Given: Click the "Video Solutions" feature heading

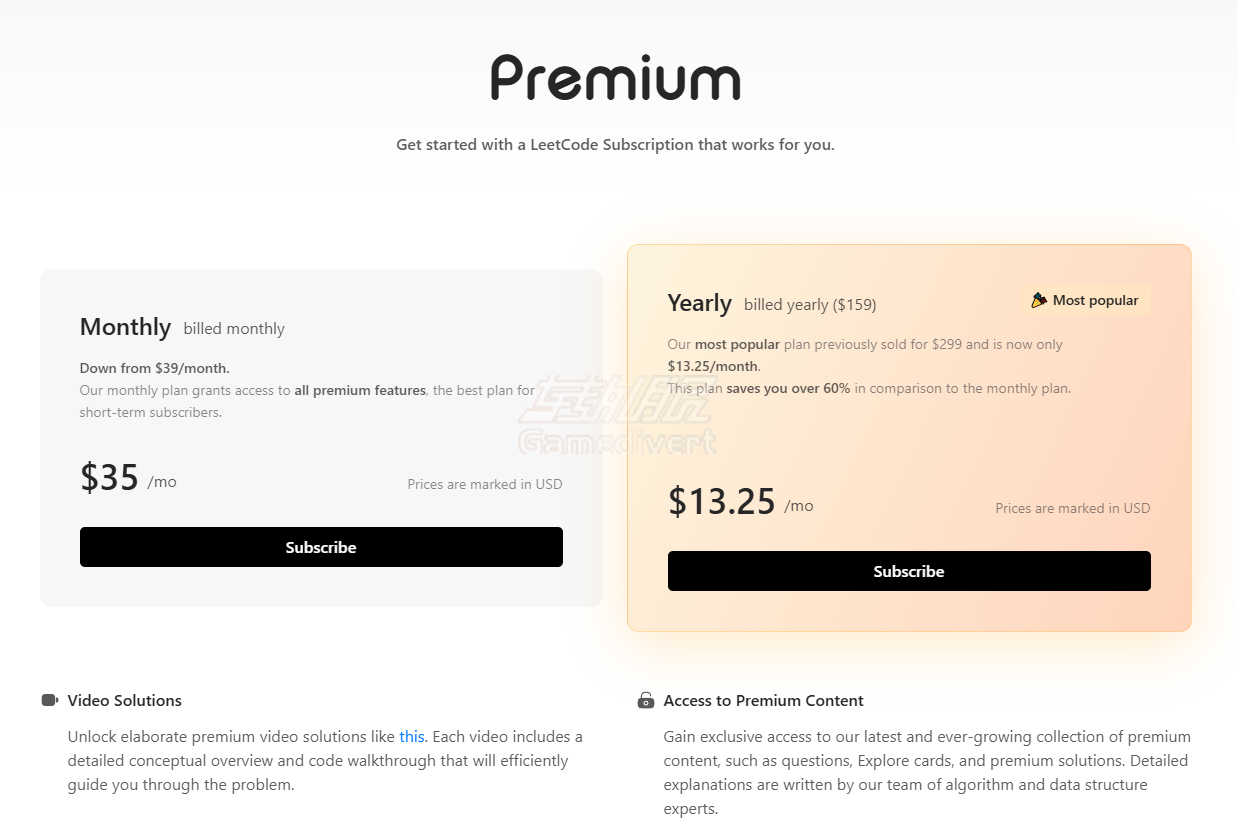Looking at the screenshot, I should pyautogui.click(x=125, y=700).
